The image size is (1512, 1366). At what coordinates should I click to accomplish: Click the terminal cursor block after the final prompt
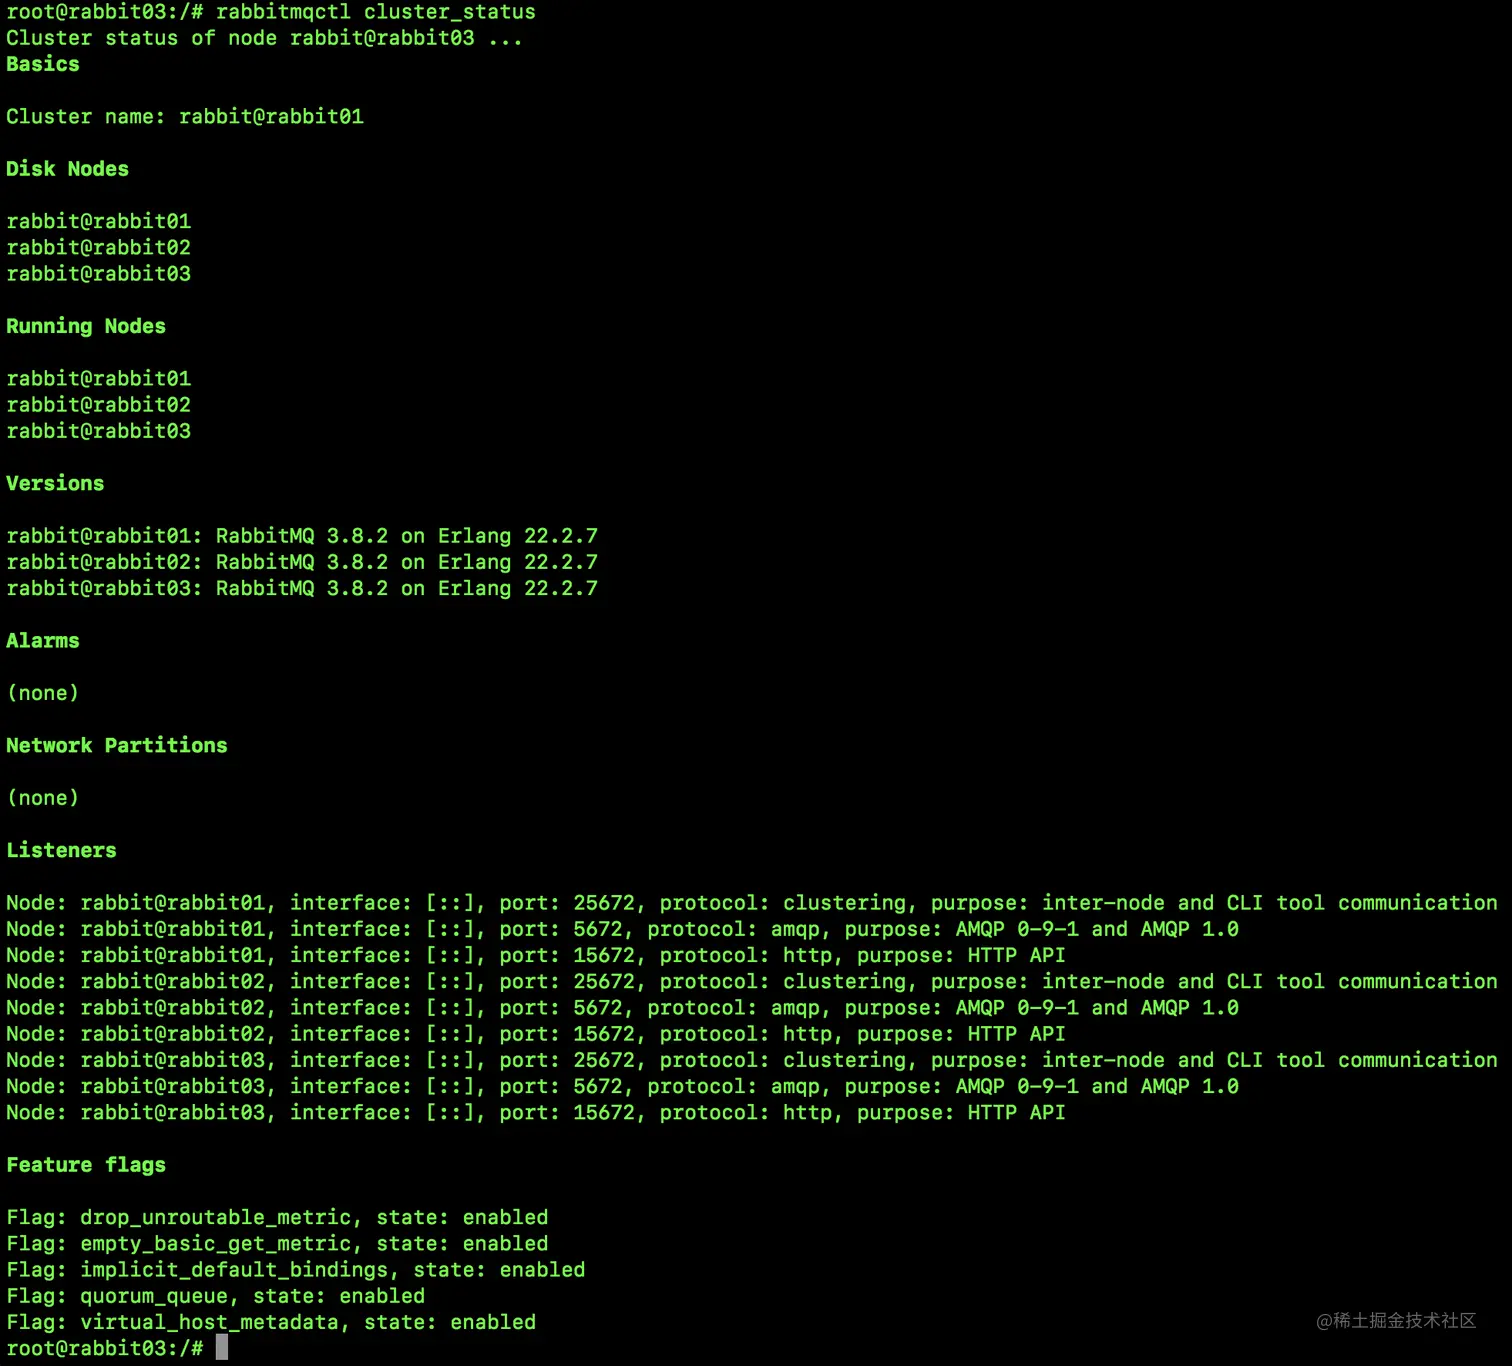pos(222,1348)
